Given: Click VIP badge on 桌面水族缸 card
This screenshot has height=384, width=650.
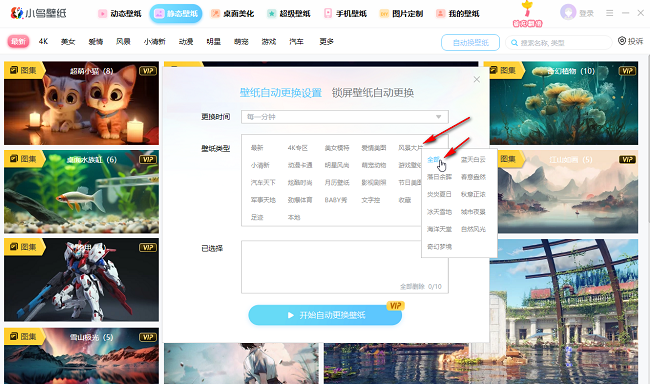Looking at the screenshot, I should pos(148,160).
